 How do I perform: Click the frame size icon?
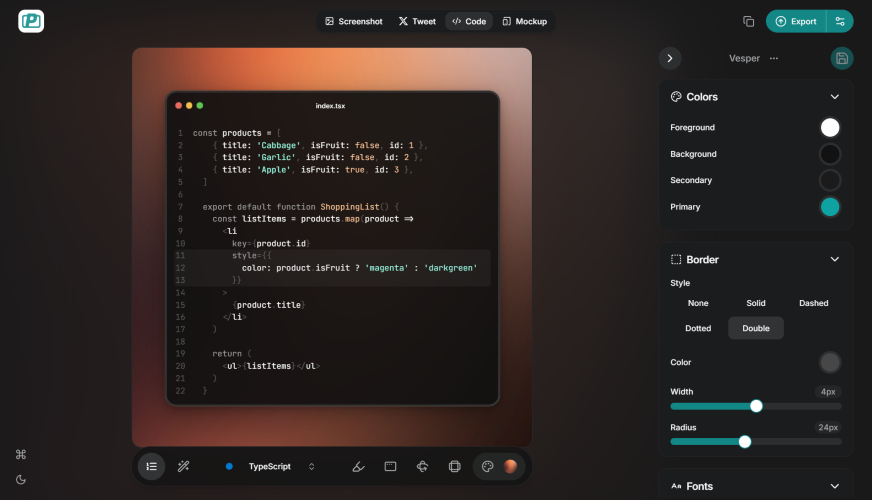[454, 467]
